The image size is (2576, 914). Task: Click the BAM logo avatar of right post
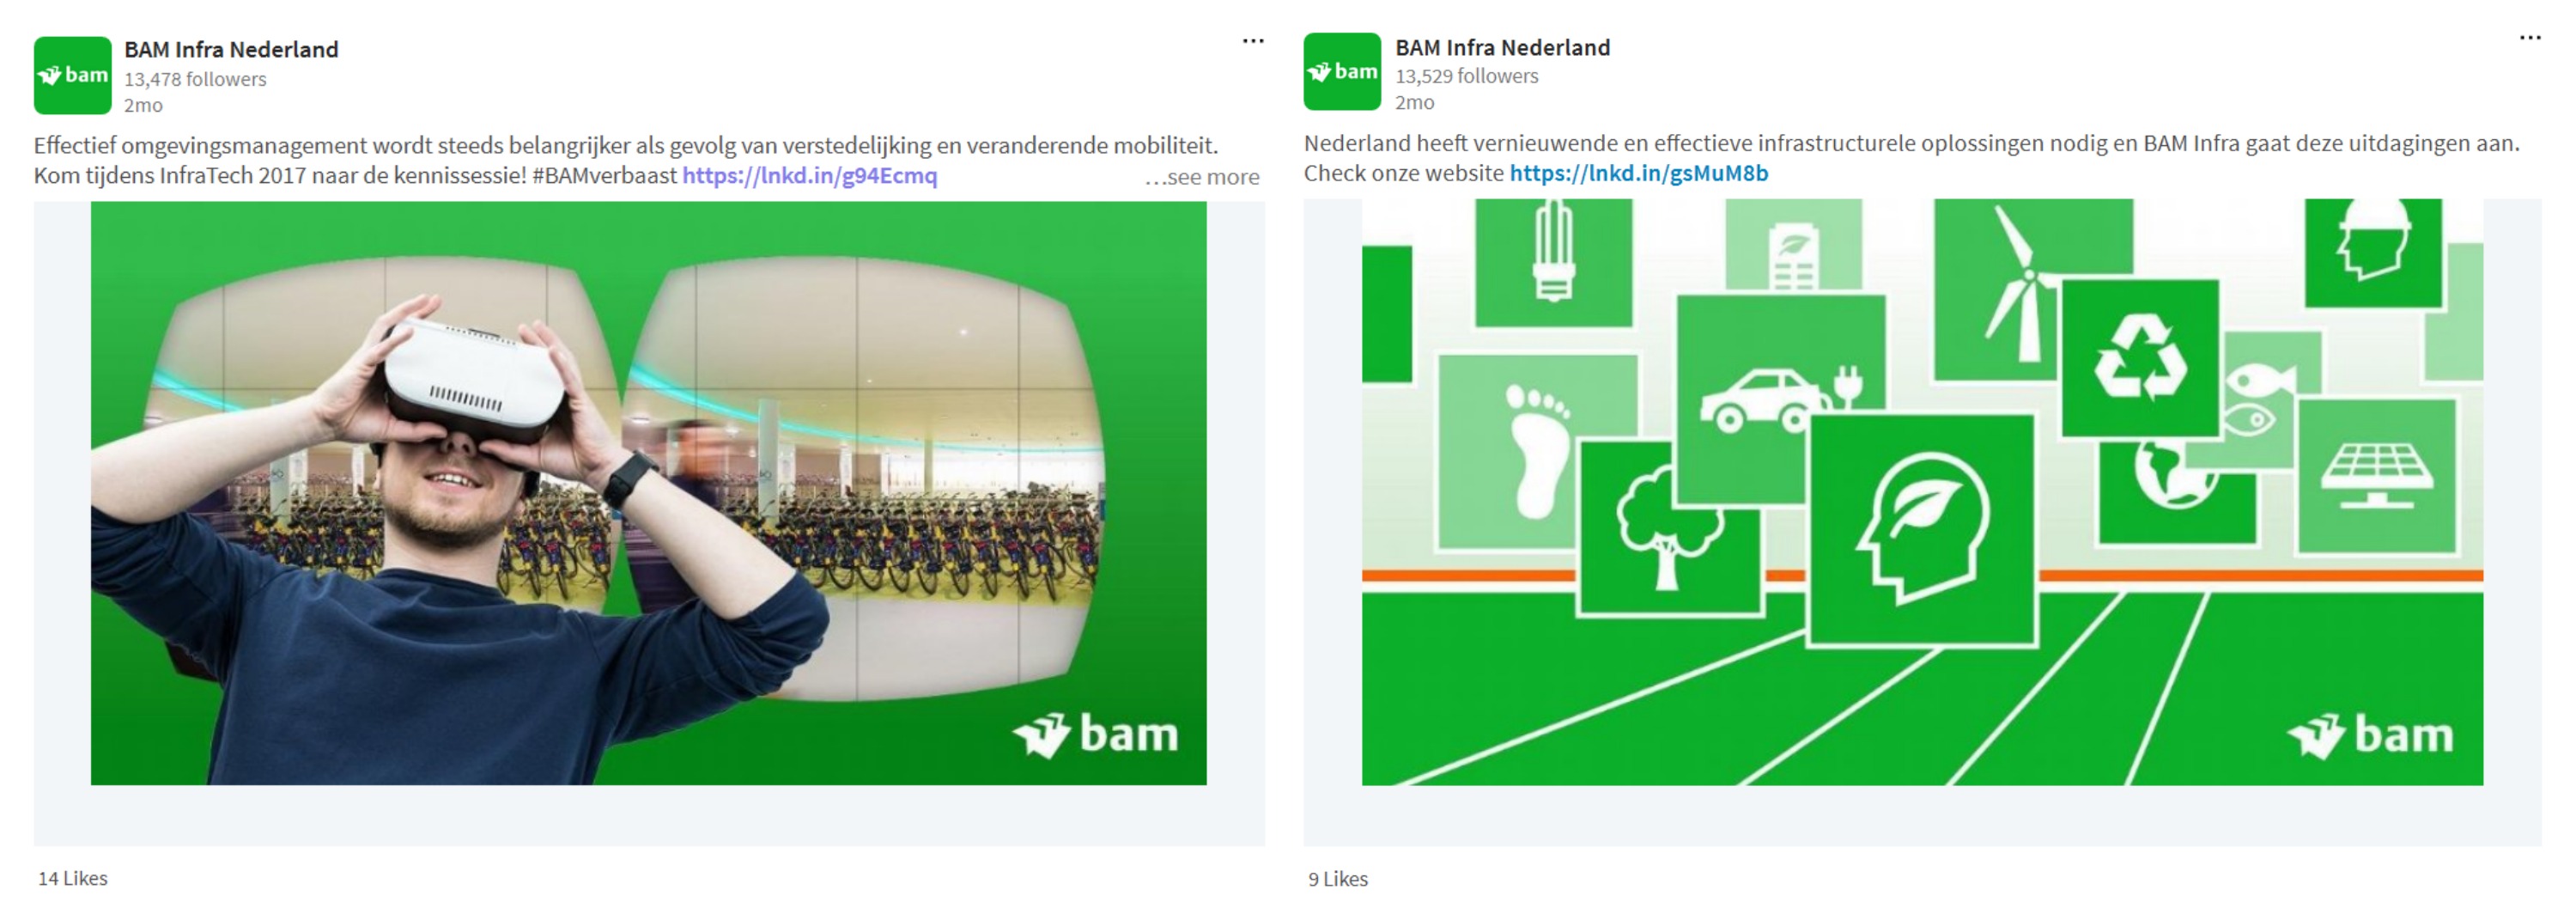[x=1342, y=72]
